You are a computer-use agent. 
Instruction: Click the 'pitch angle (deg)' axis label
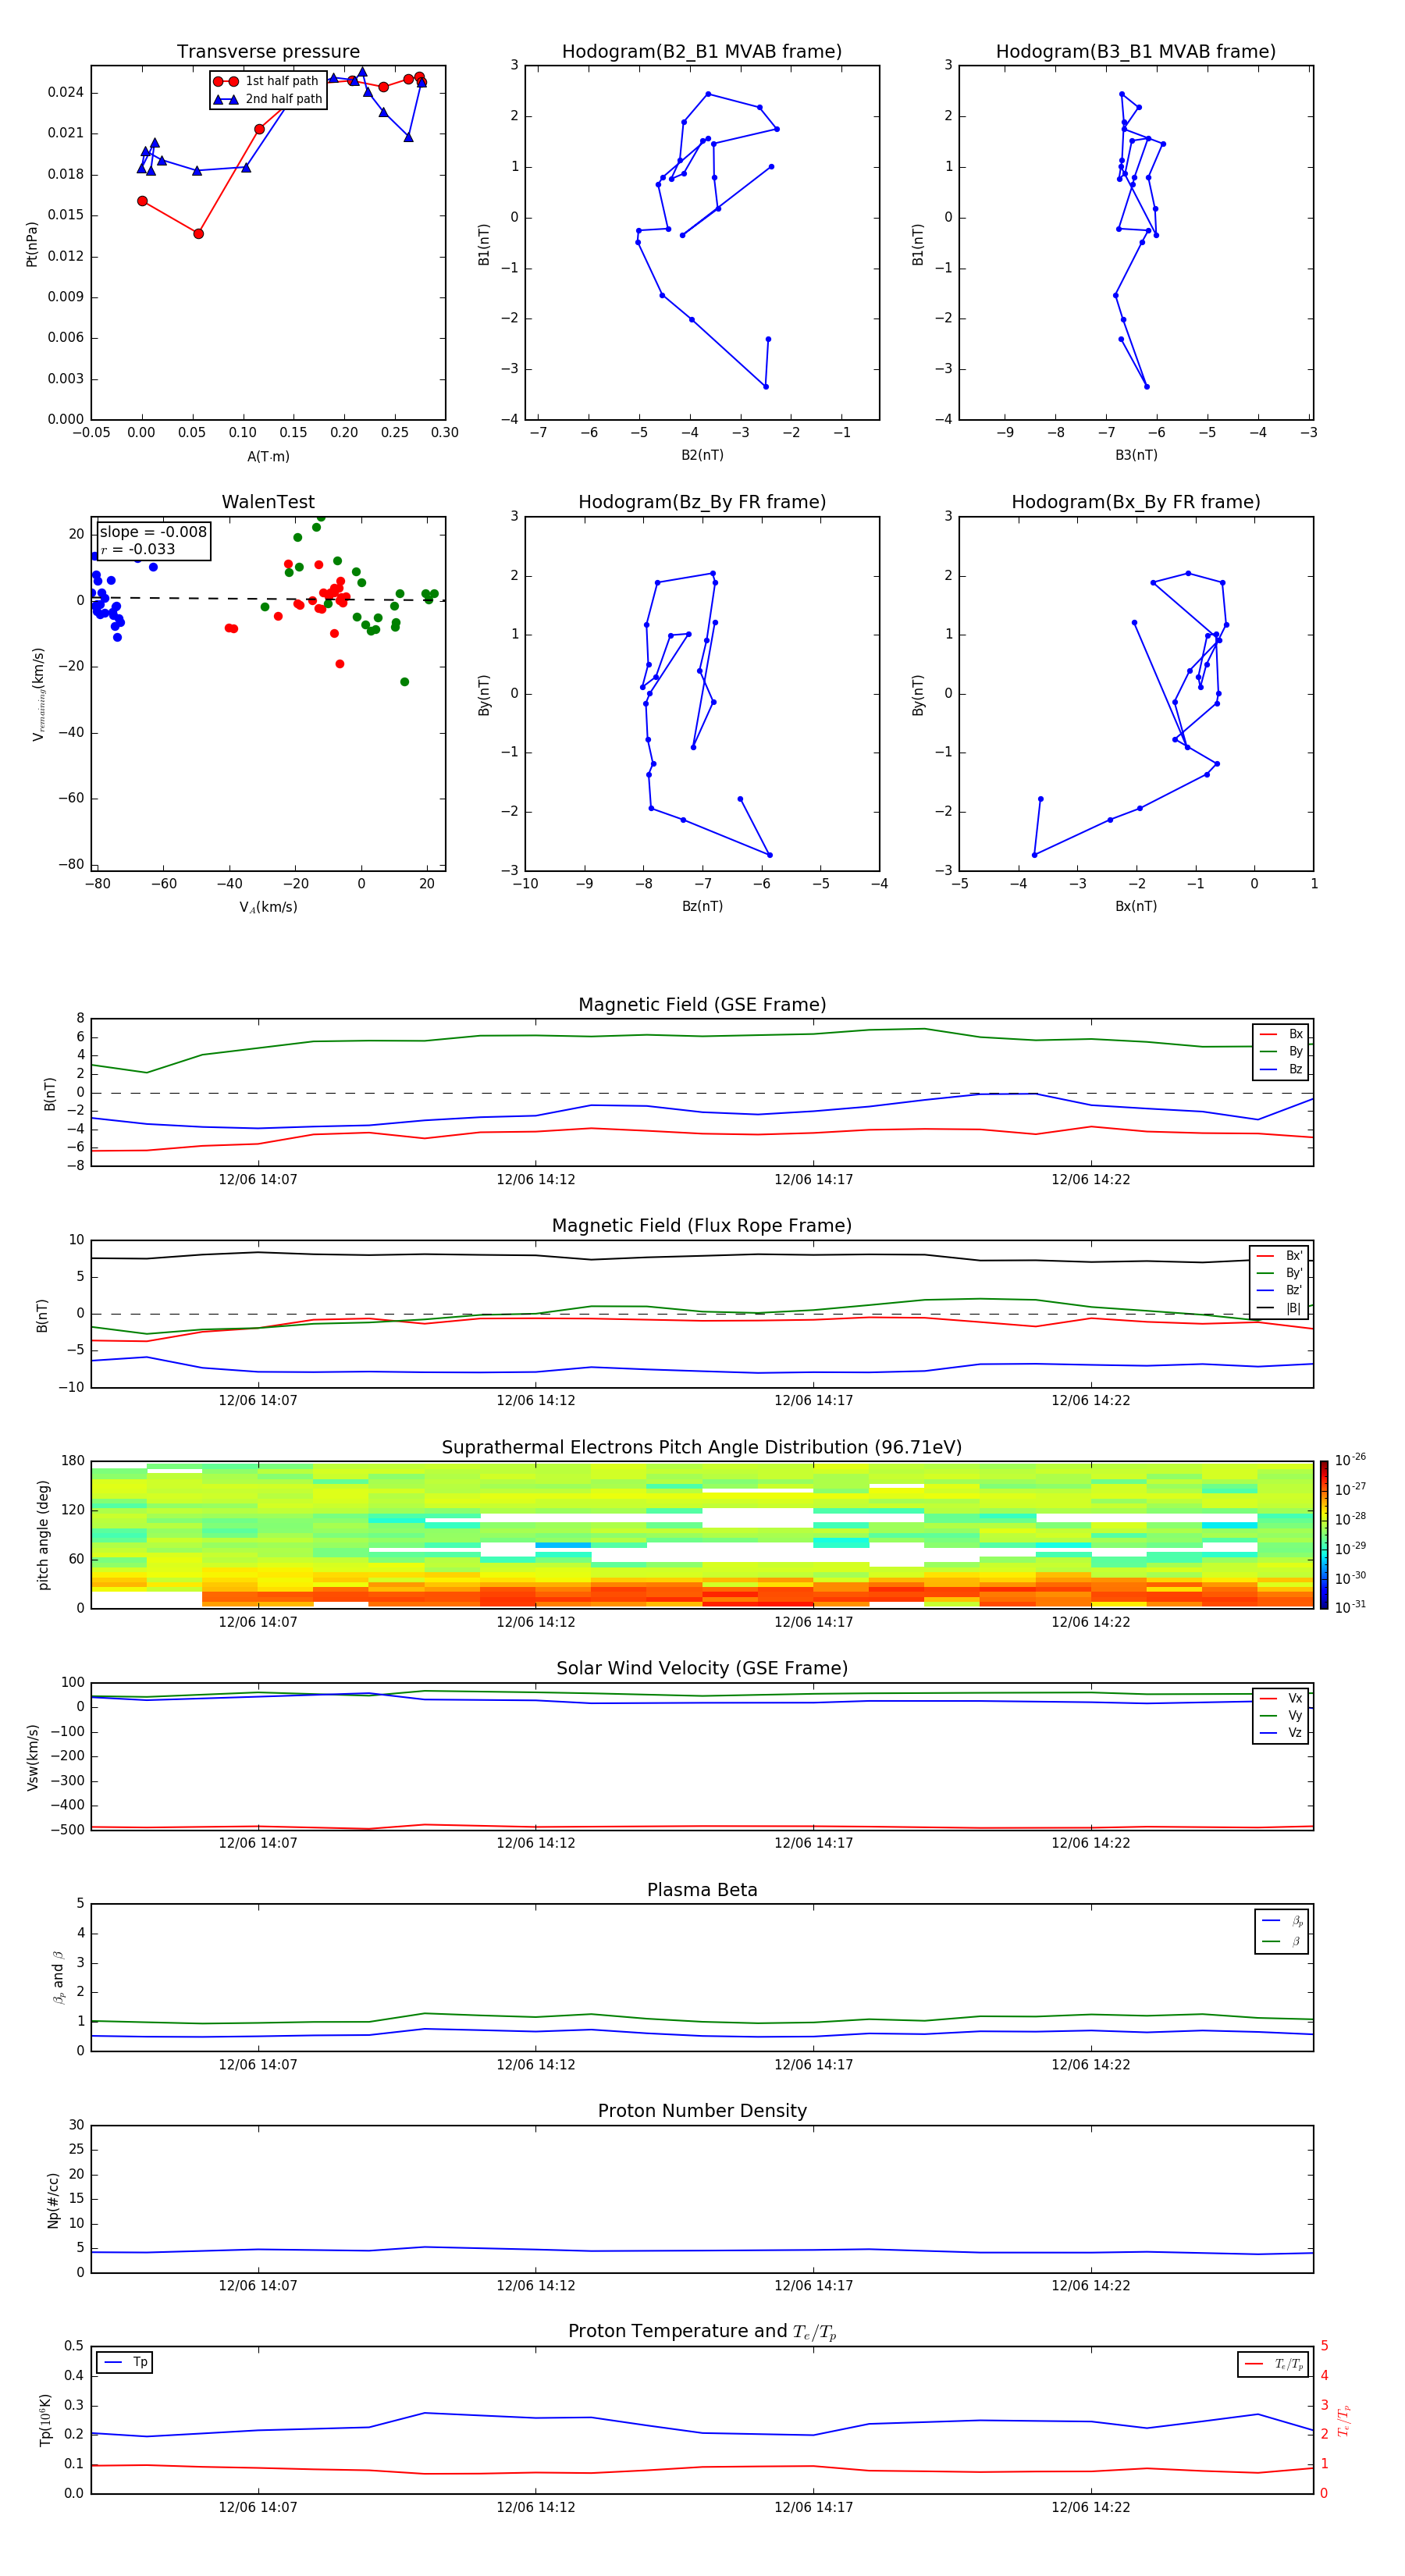[x=43, y=1535]
